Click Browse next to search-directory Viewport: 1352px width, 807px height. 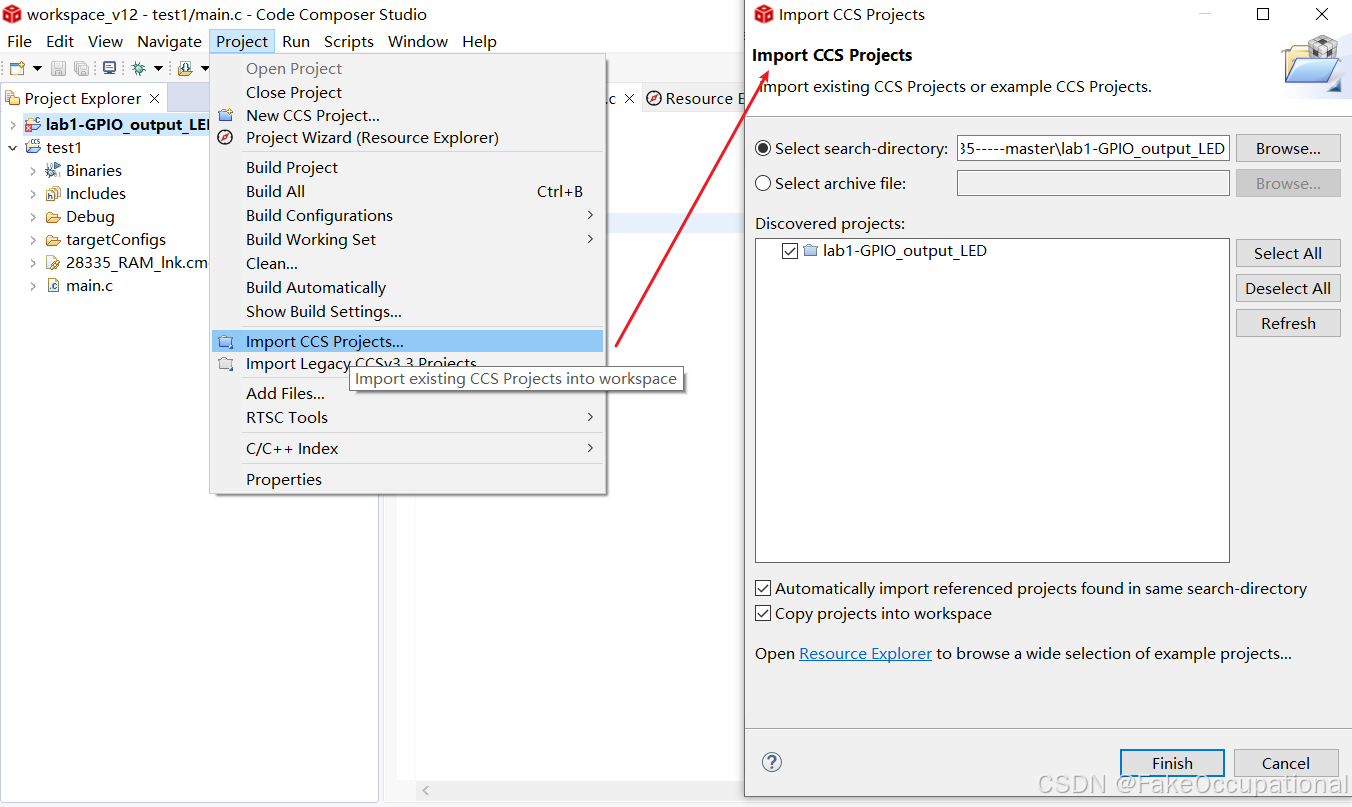click(x=1288, y=148)
